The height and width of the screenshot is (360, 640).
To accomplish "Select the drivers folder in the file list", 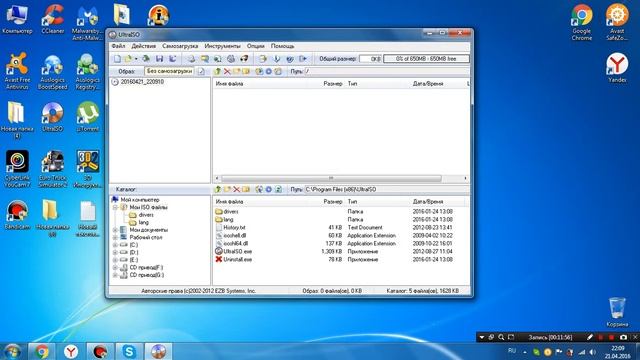I will click(x=231, y=212).
